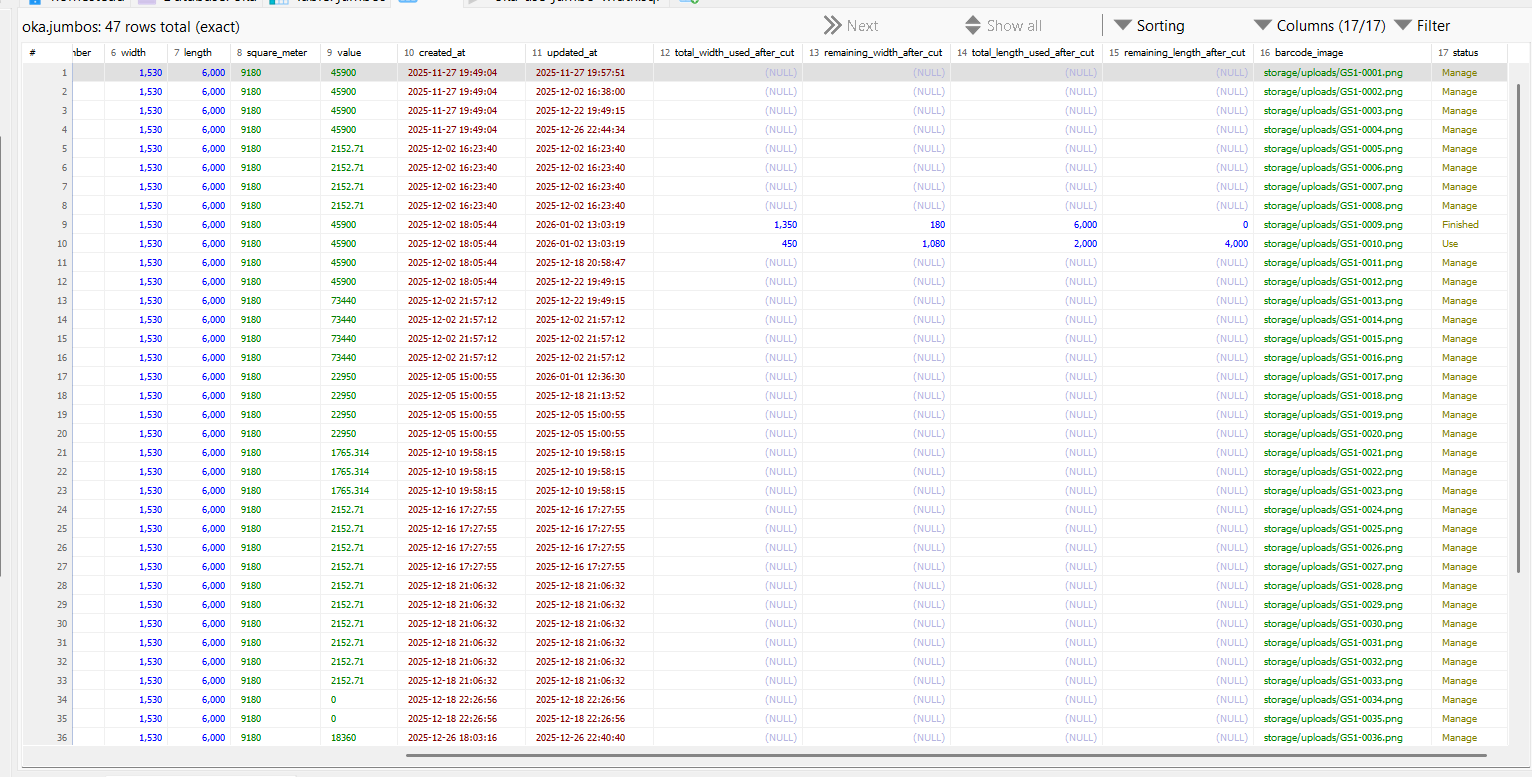
Task: Select the Use status cell in row 10
Action: click(1449, 244)
